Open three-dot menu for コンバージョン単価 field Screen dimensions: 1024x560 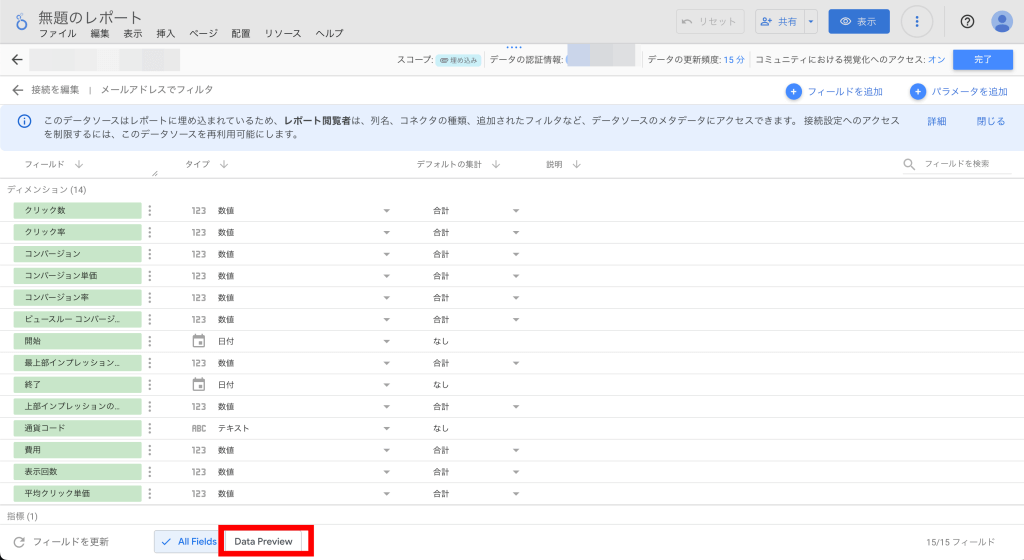tap(150, 275)
